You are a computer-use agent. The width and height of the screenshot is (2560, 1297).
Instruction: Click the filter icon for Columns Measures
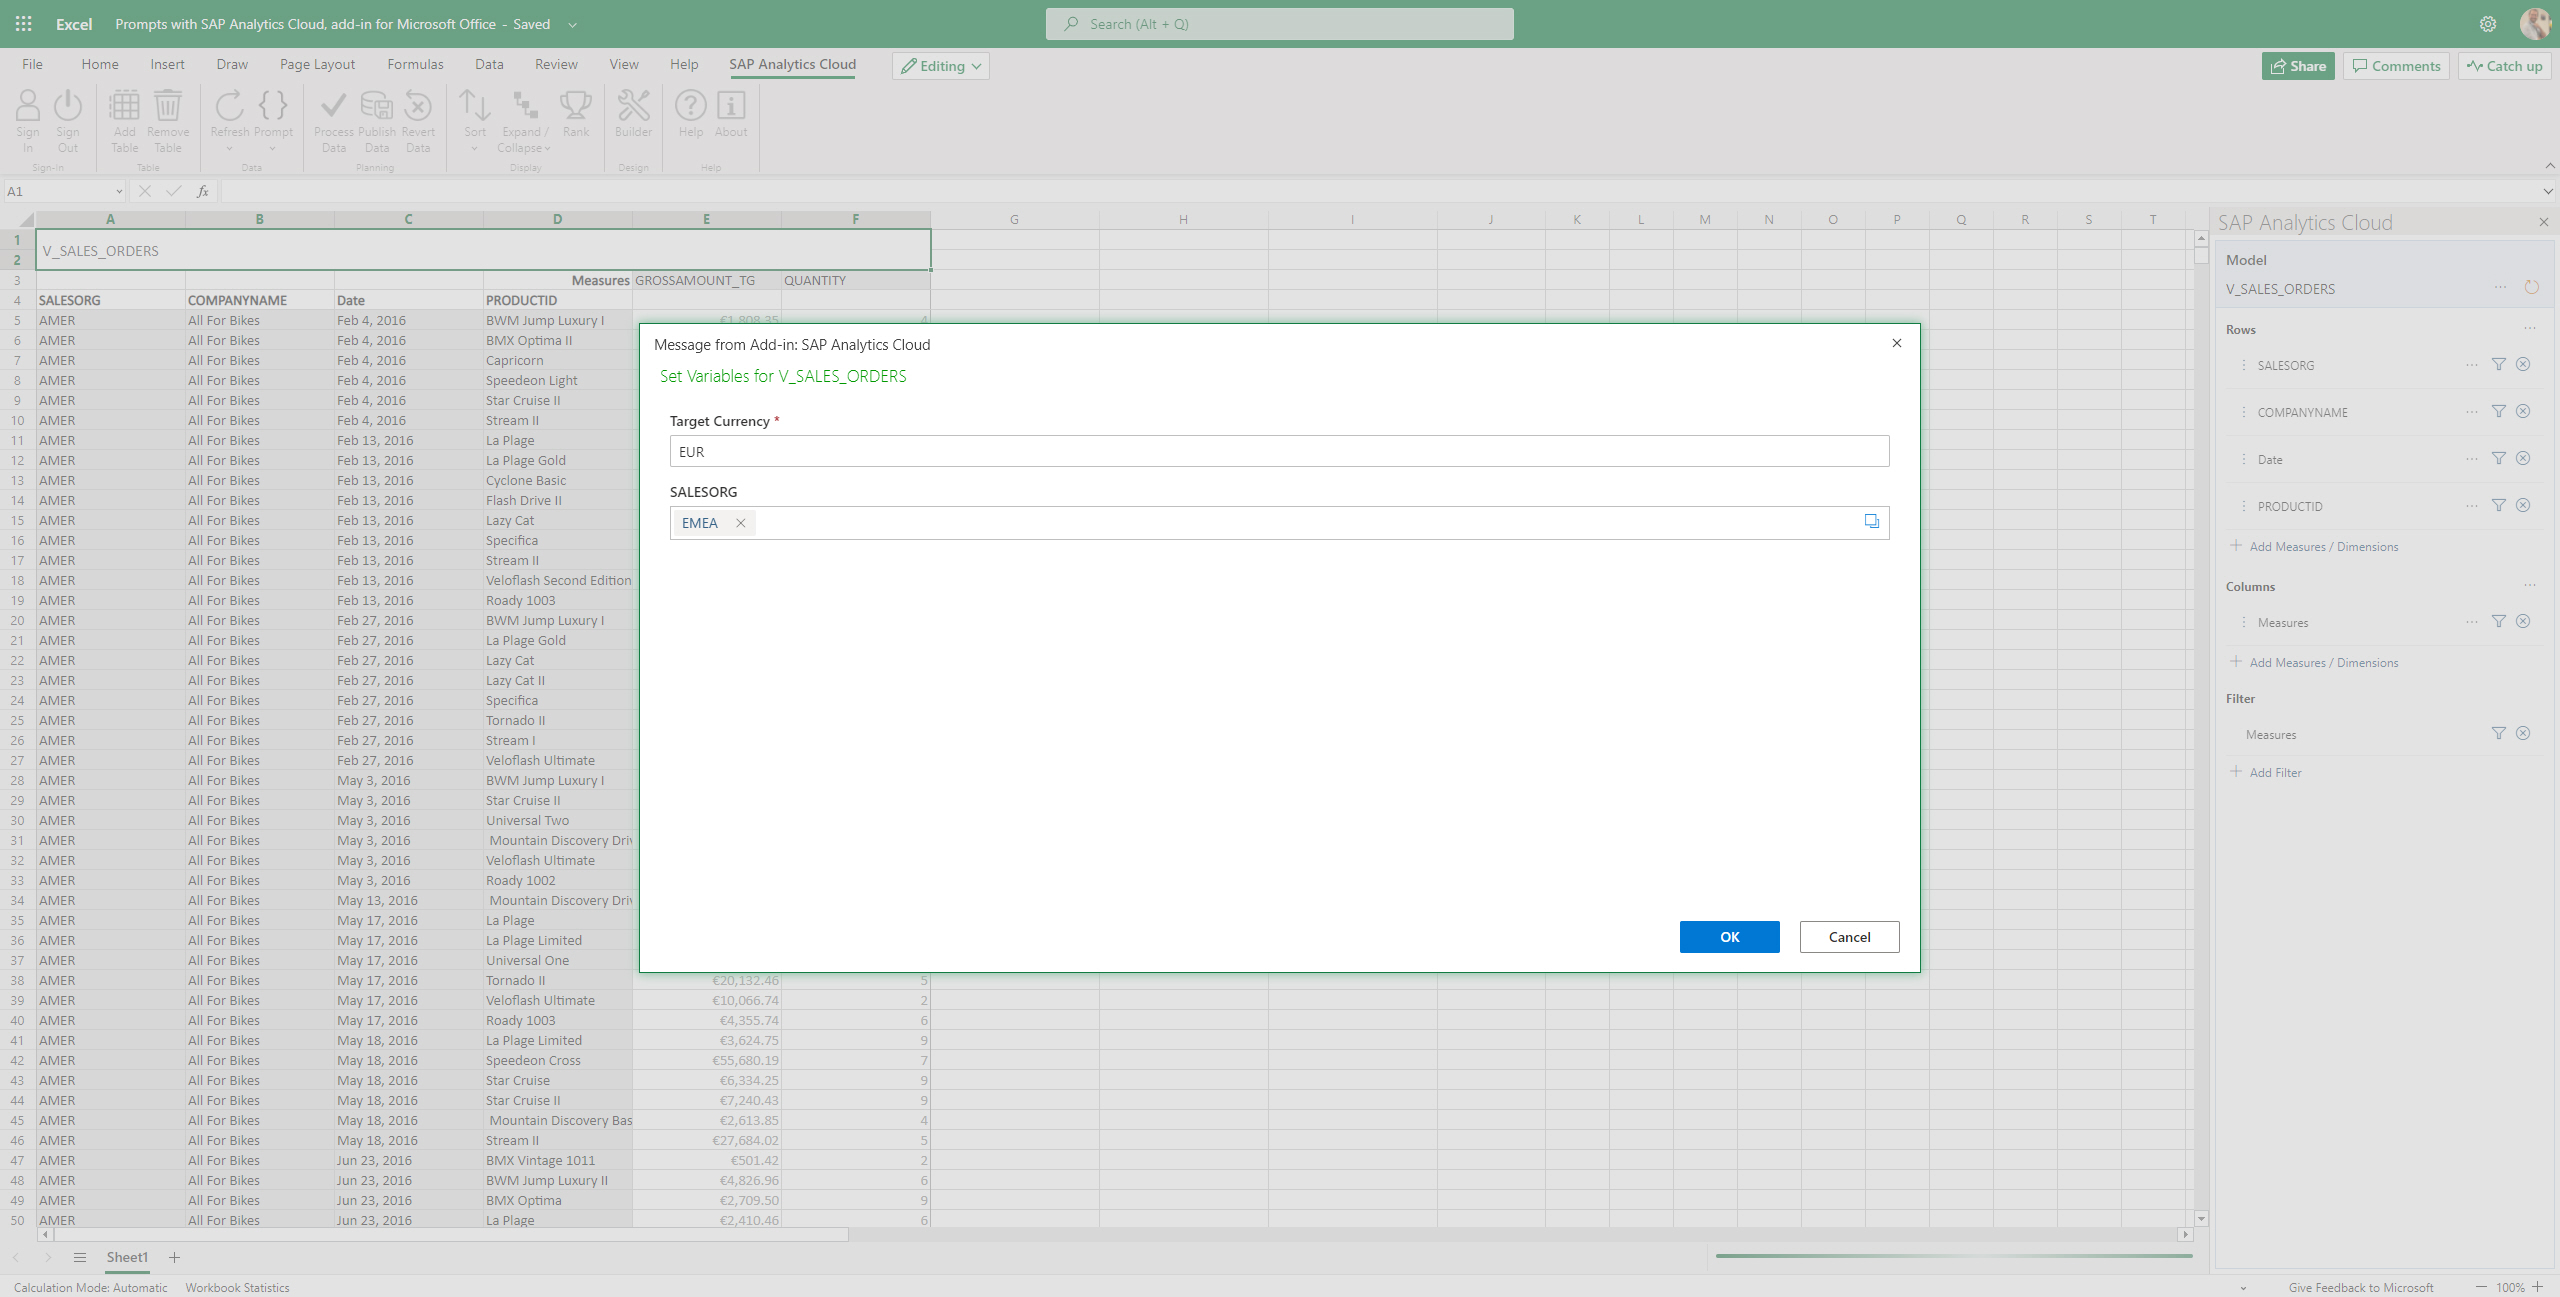pos(2499,621)
